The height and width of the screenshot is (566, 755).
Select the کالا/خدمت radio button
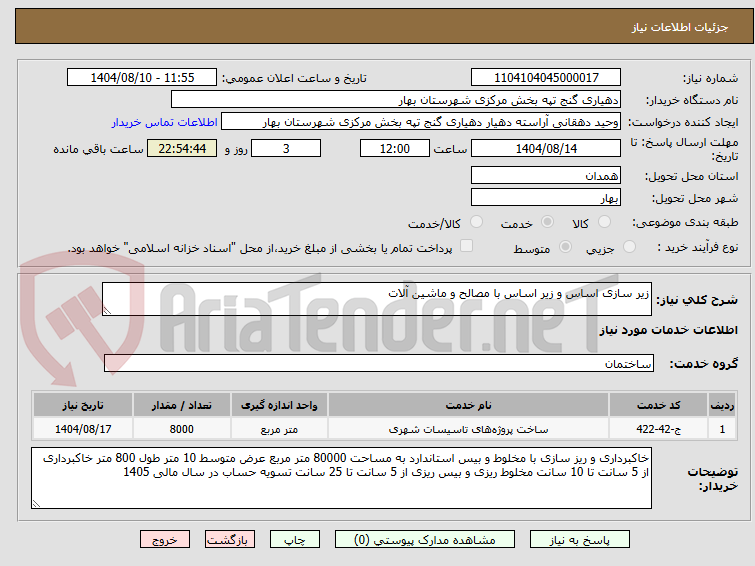(476, 222)
